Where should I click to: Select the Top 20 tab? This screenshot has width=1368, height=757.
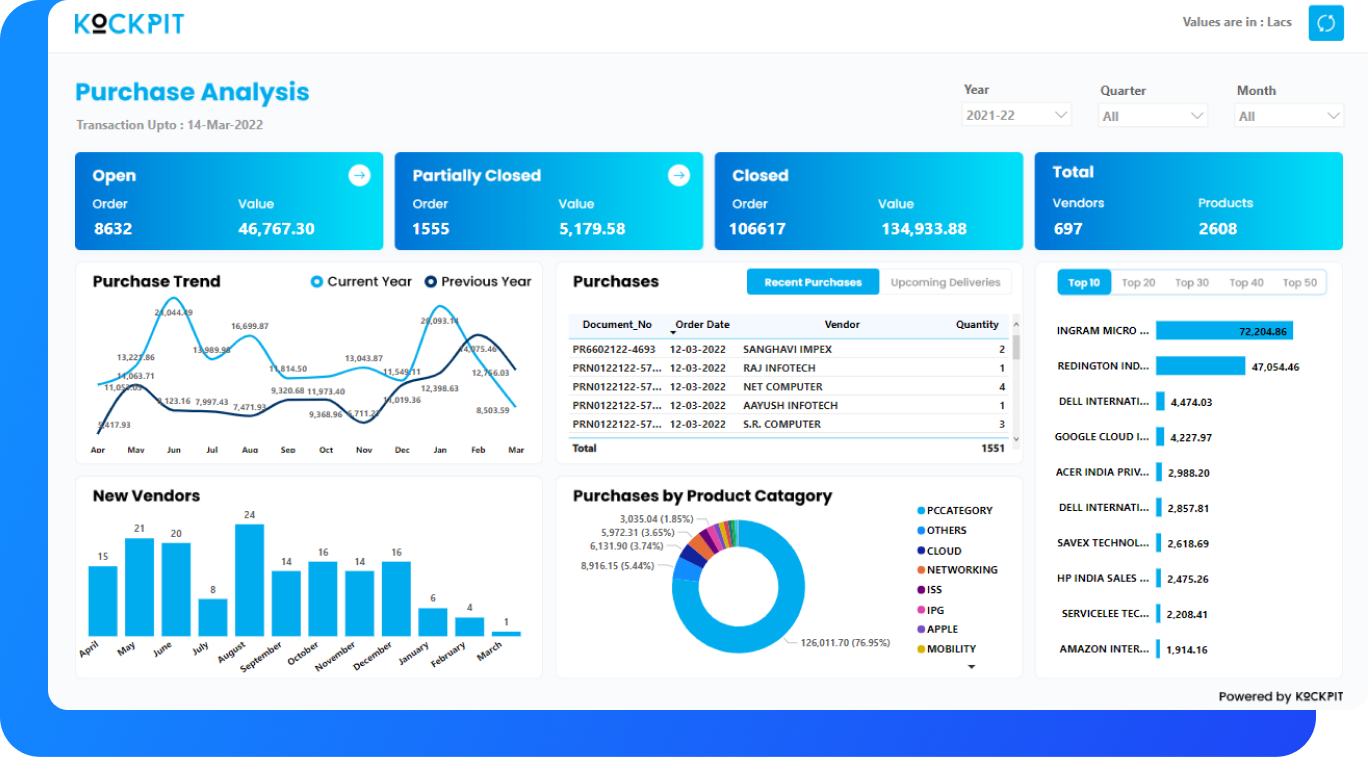tap(1138, 283)
